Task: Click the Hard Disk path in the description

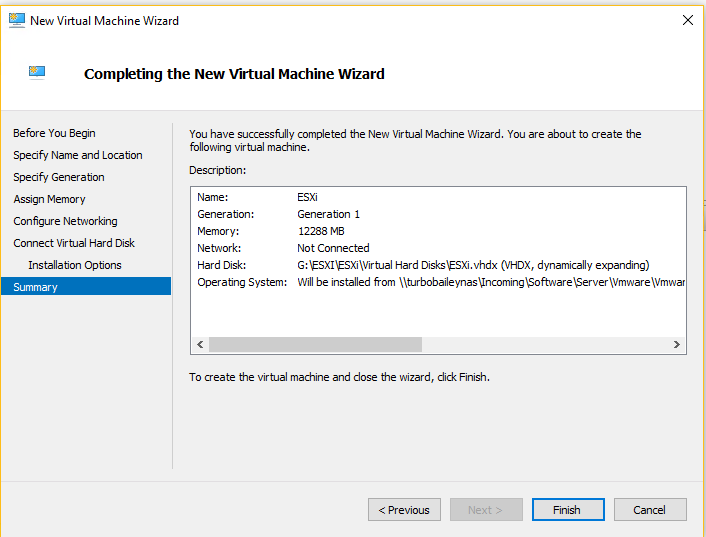Action: pos(473,265)
